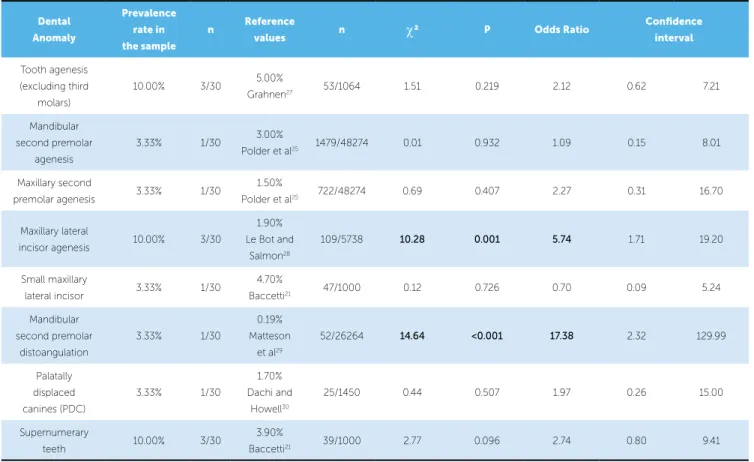Select the χ² value '2.77'
754x462 pixels.
[412, 441]
